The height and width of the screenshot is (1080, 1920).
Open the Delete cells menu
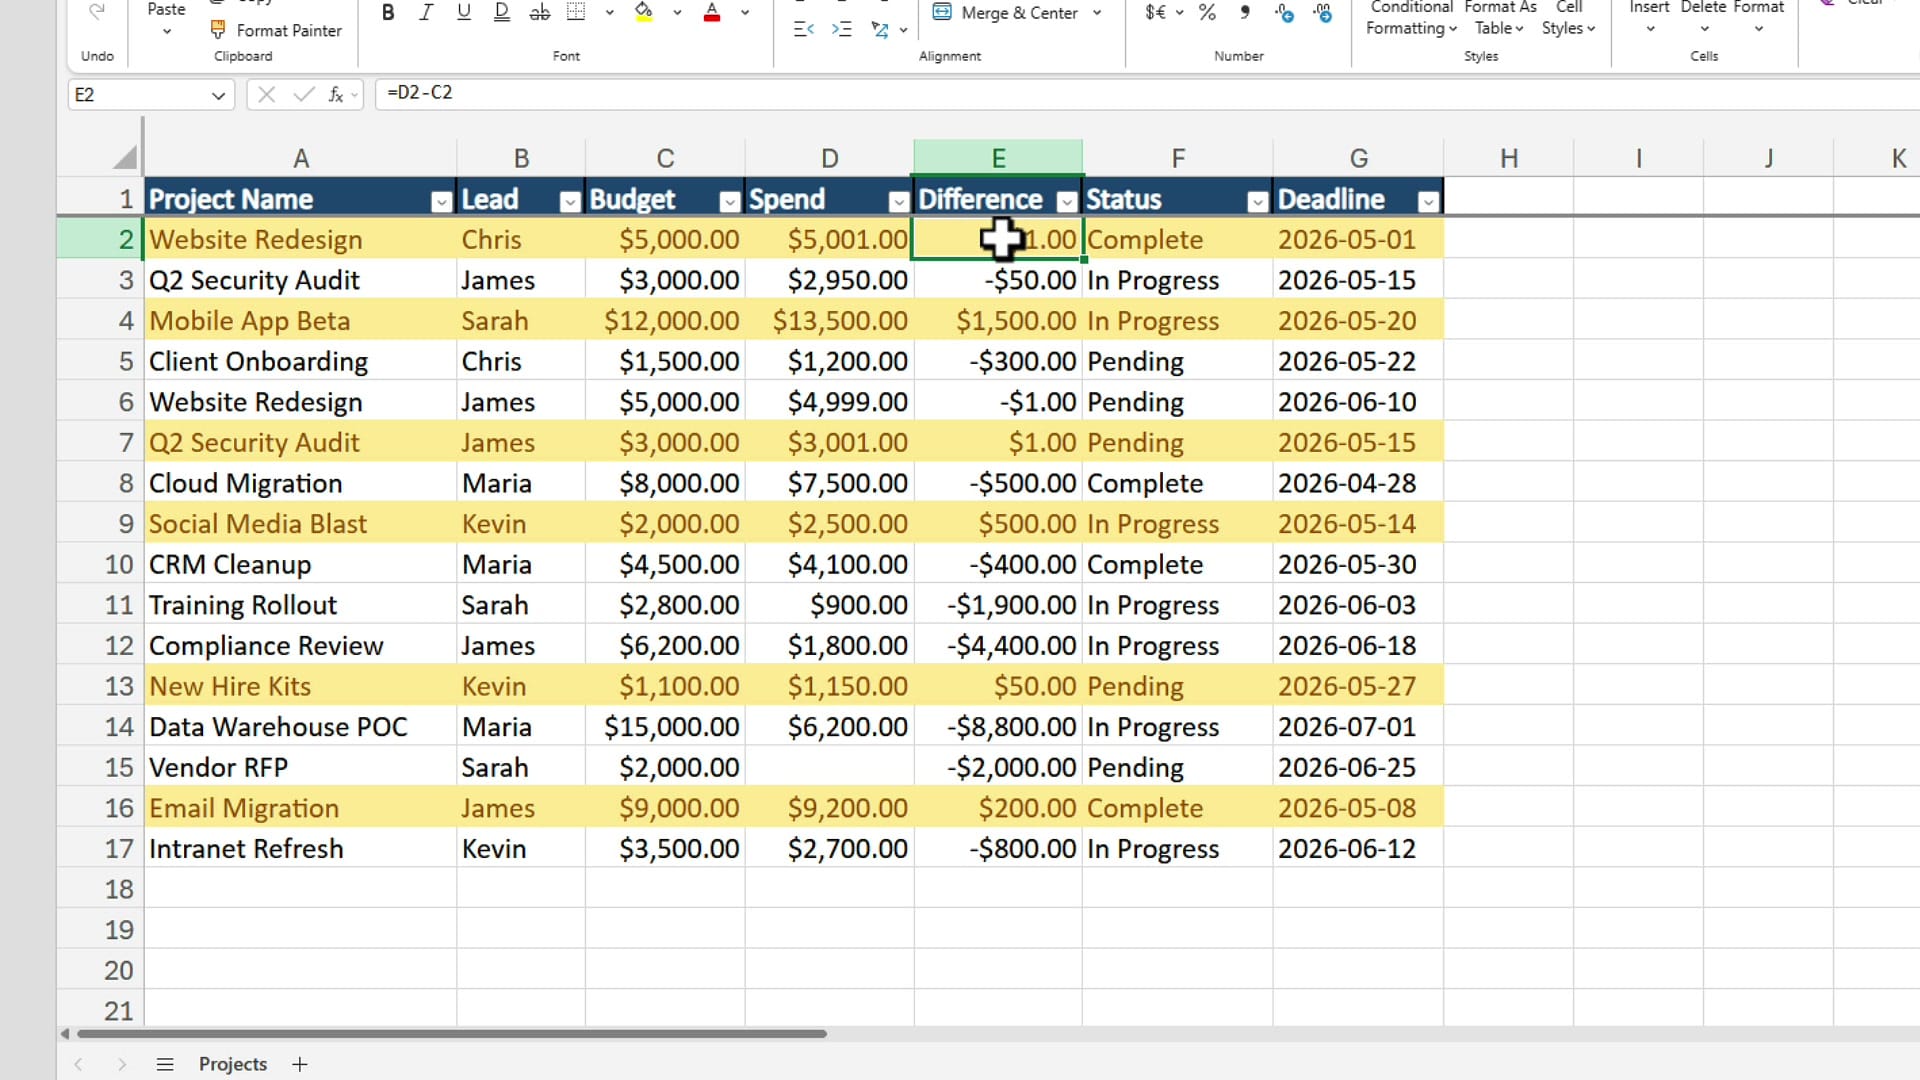pyautogui.click(x=1703, y=18)
